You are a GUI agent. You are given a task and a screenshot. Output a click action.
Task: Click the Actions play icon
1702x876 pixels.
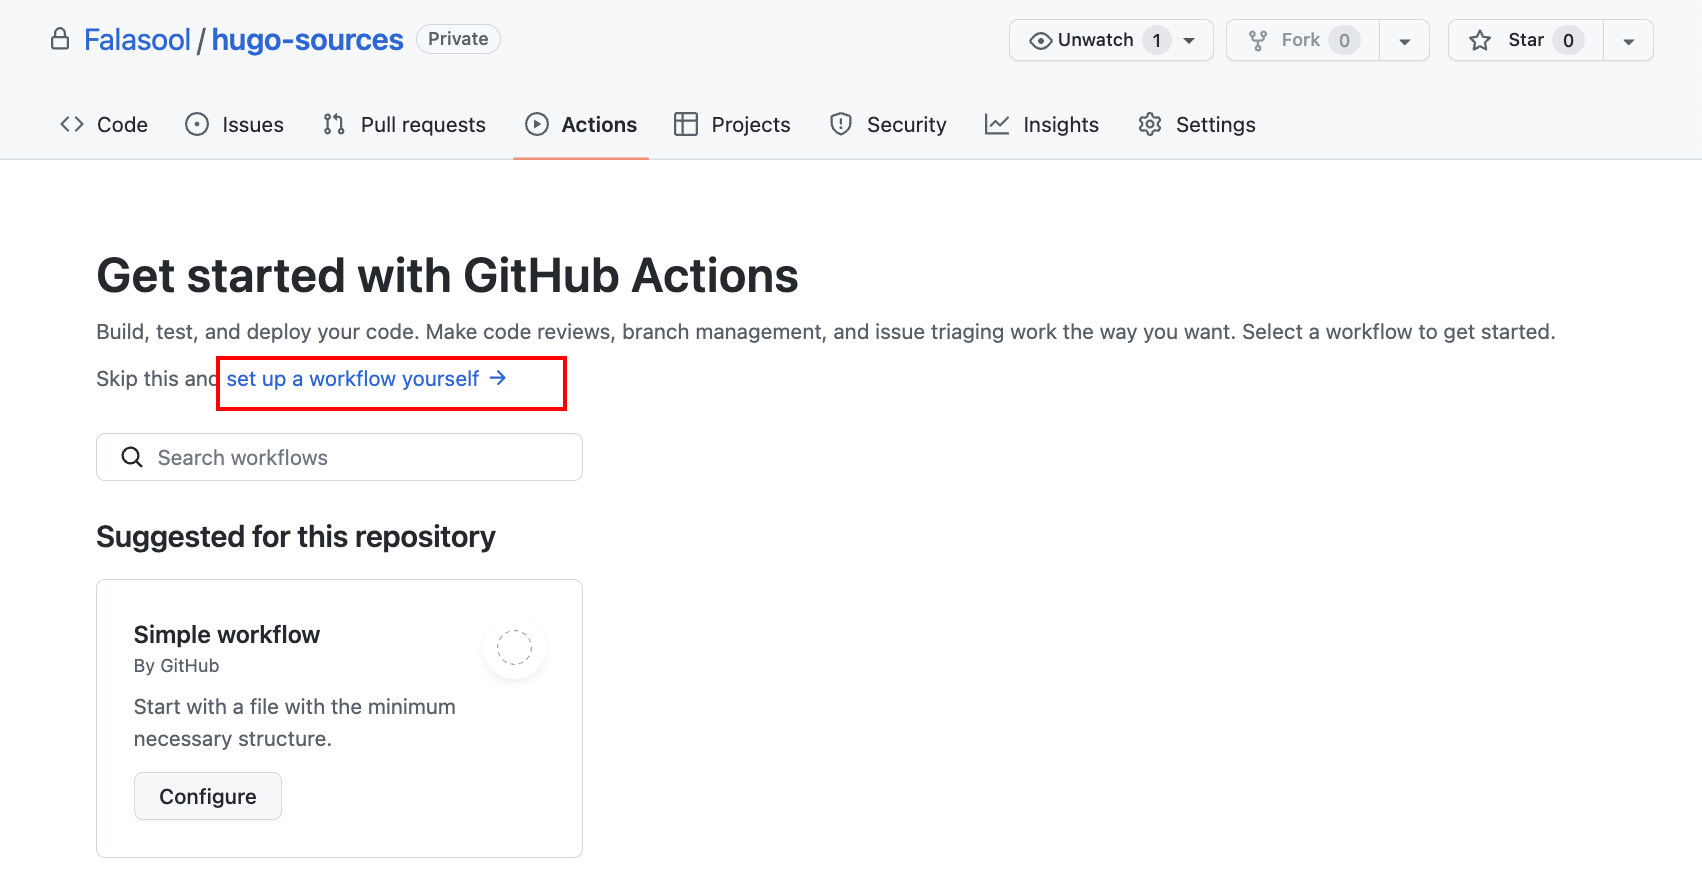[537, 124]
